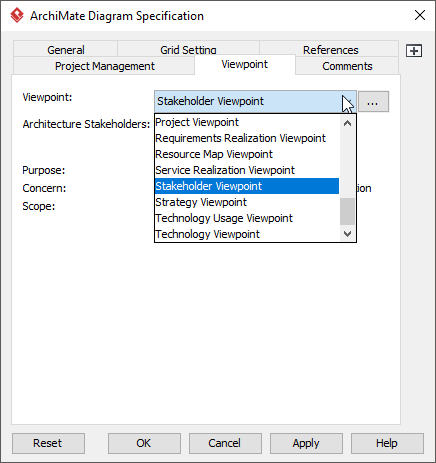
Task: Click the Reset button
Action: click(x=48, y=443)
